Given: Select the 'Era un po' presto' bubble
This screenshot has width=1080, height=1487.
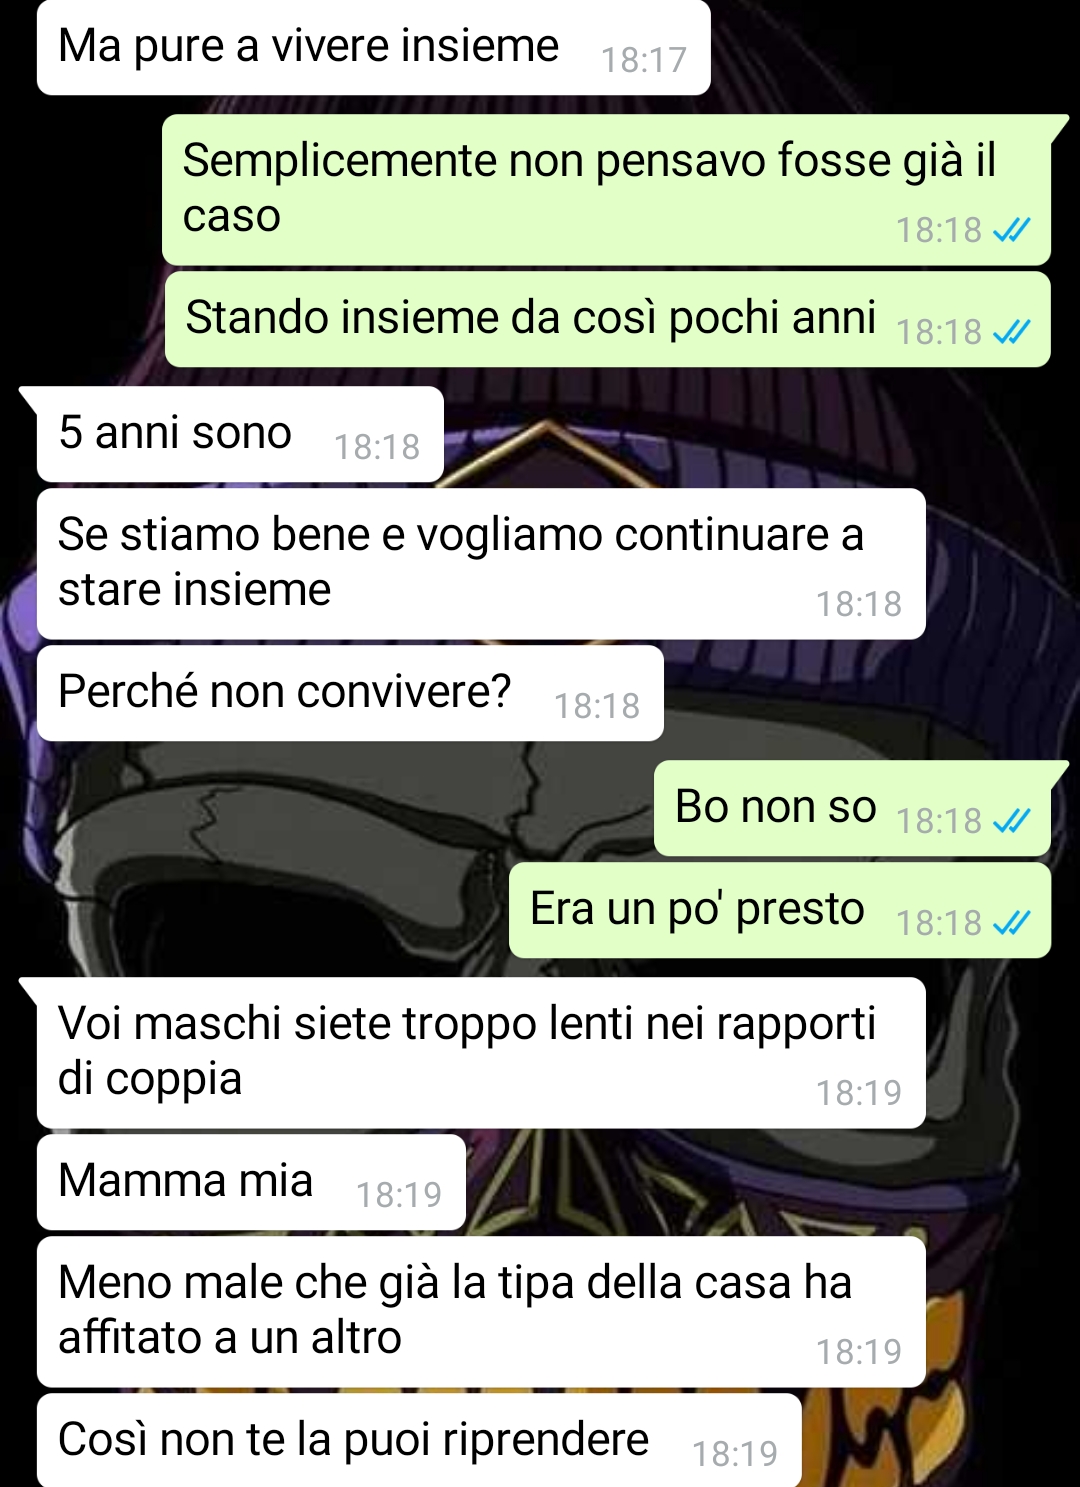Looking at the screenshot, I should 780,910.
